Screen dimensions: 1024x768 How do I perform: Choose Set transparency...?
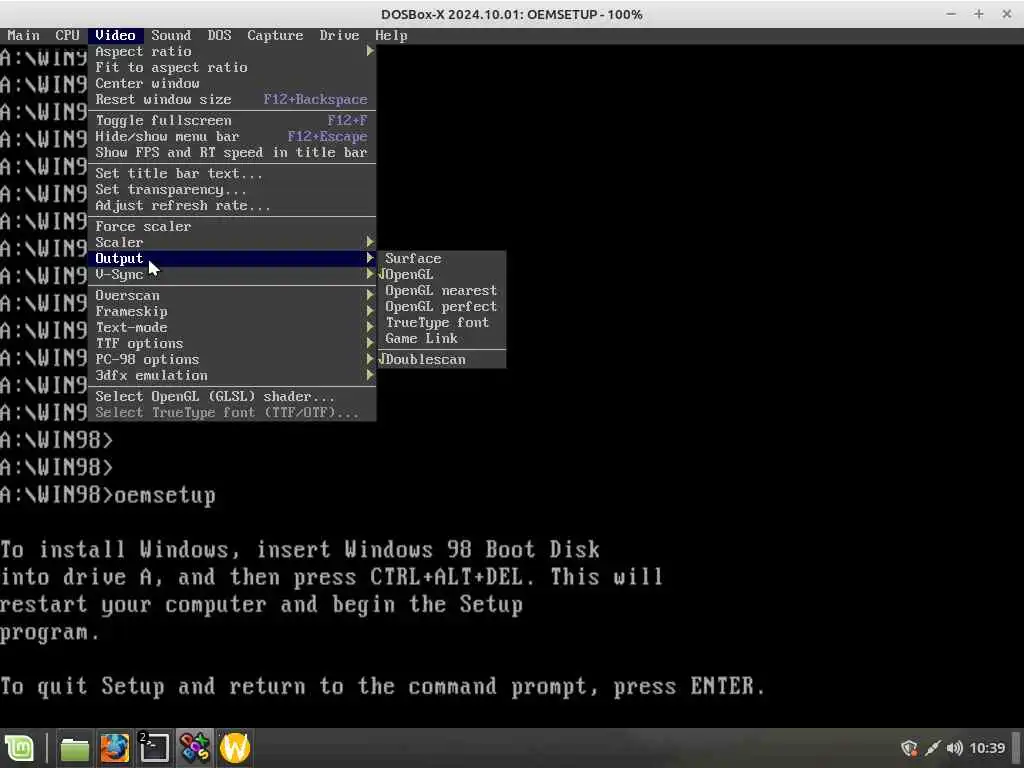232,189
